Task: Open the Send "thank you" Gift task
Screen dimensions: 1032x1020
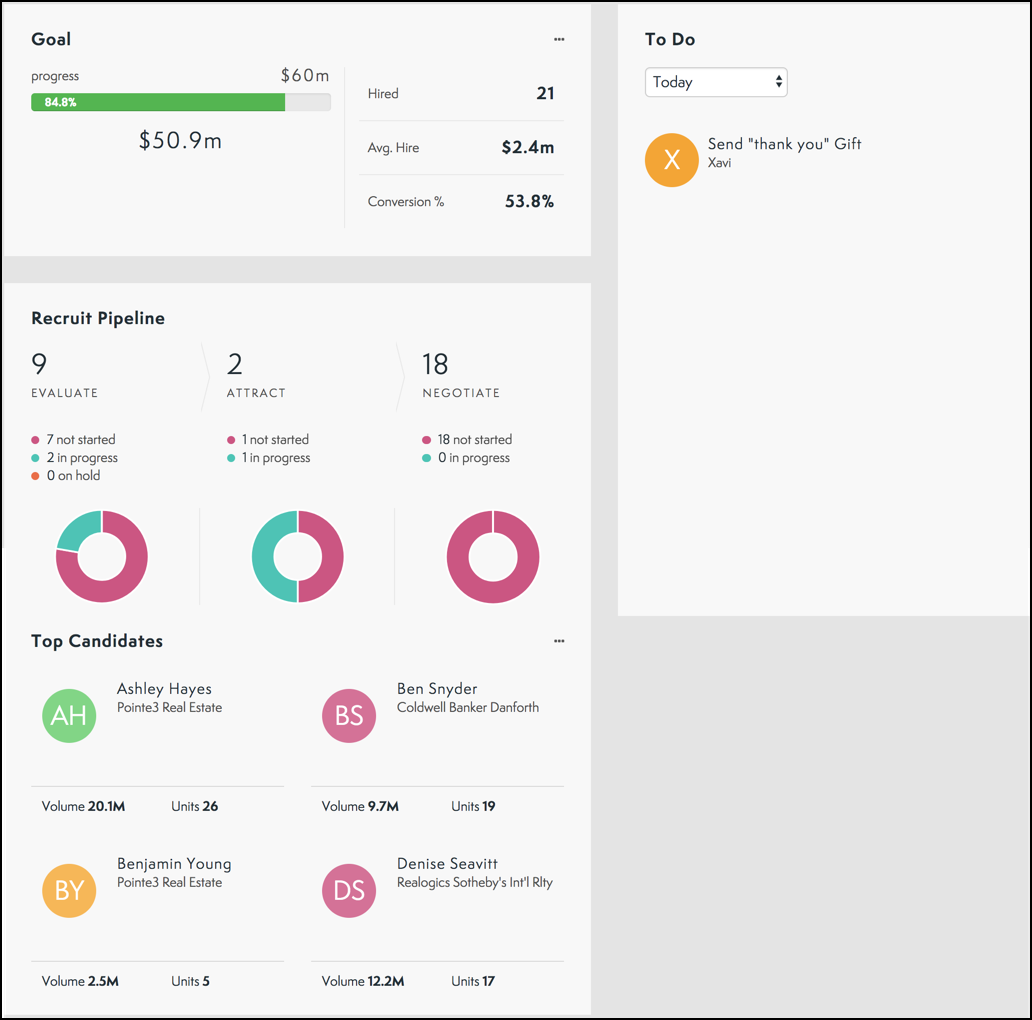Action: click(784, 143)
